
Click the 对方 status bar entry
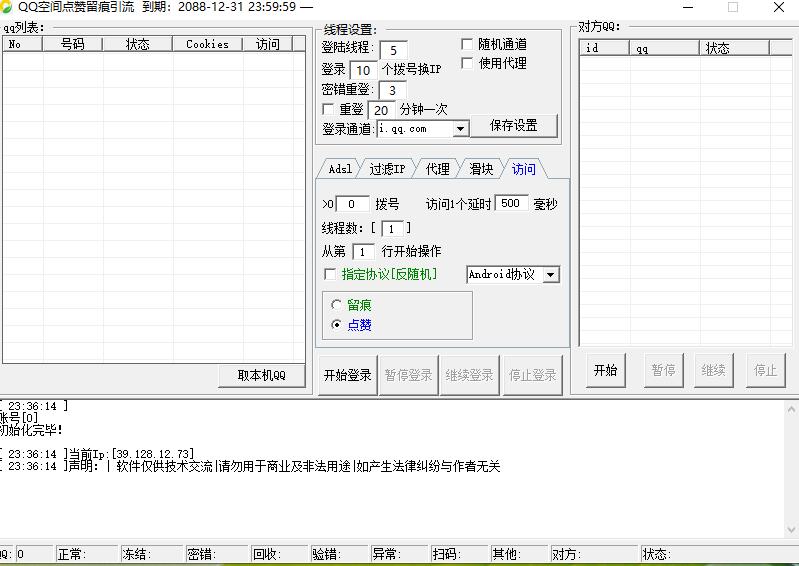pos(594,554)
